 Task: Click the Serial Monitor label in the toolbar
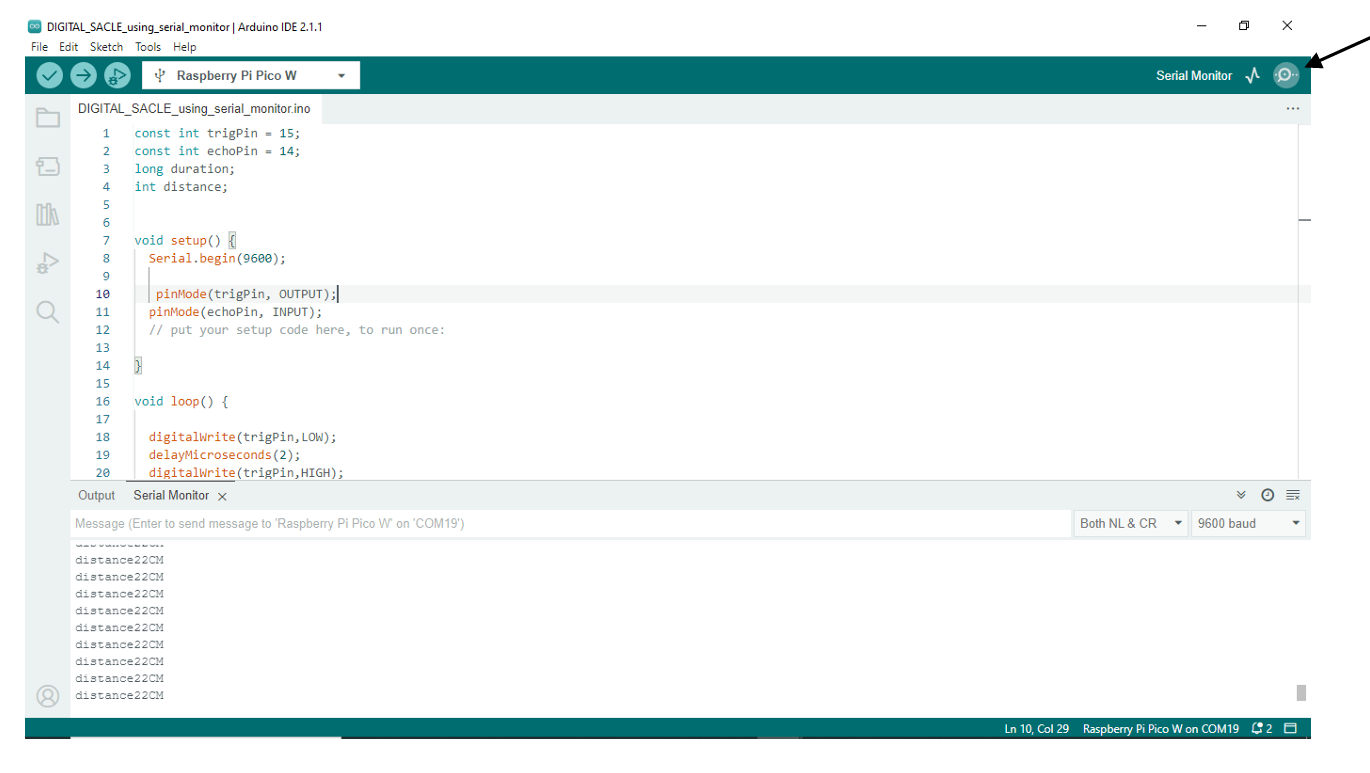(1194, 76)
